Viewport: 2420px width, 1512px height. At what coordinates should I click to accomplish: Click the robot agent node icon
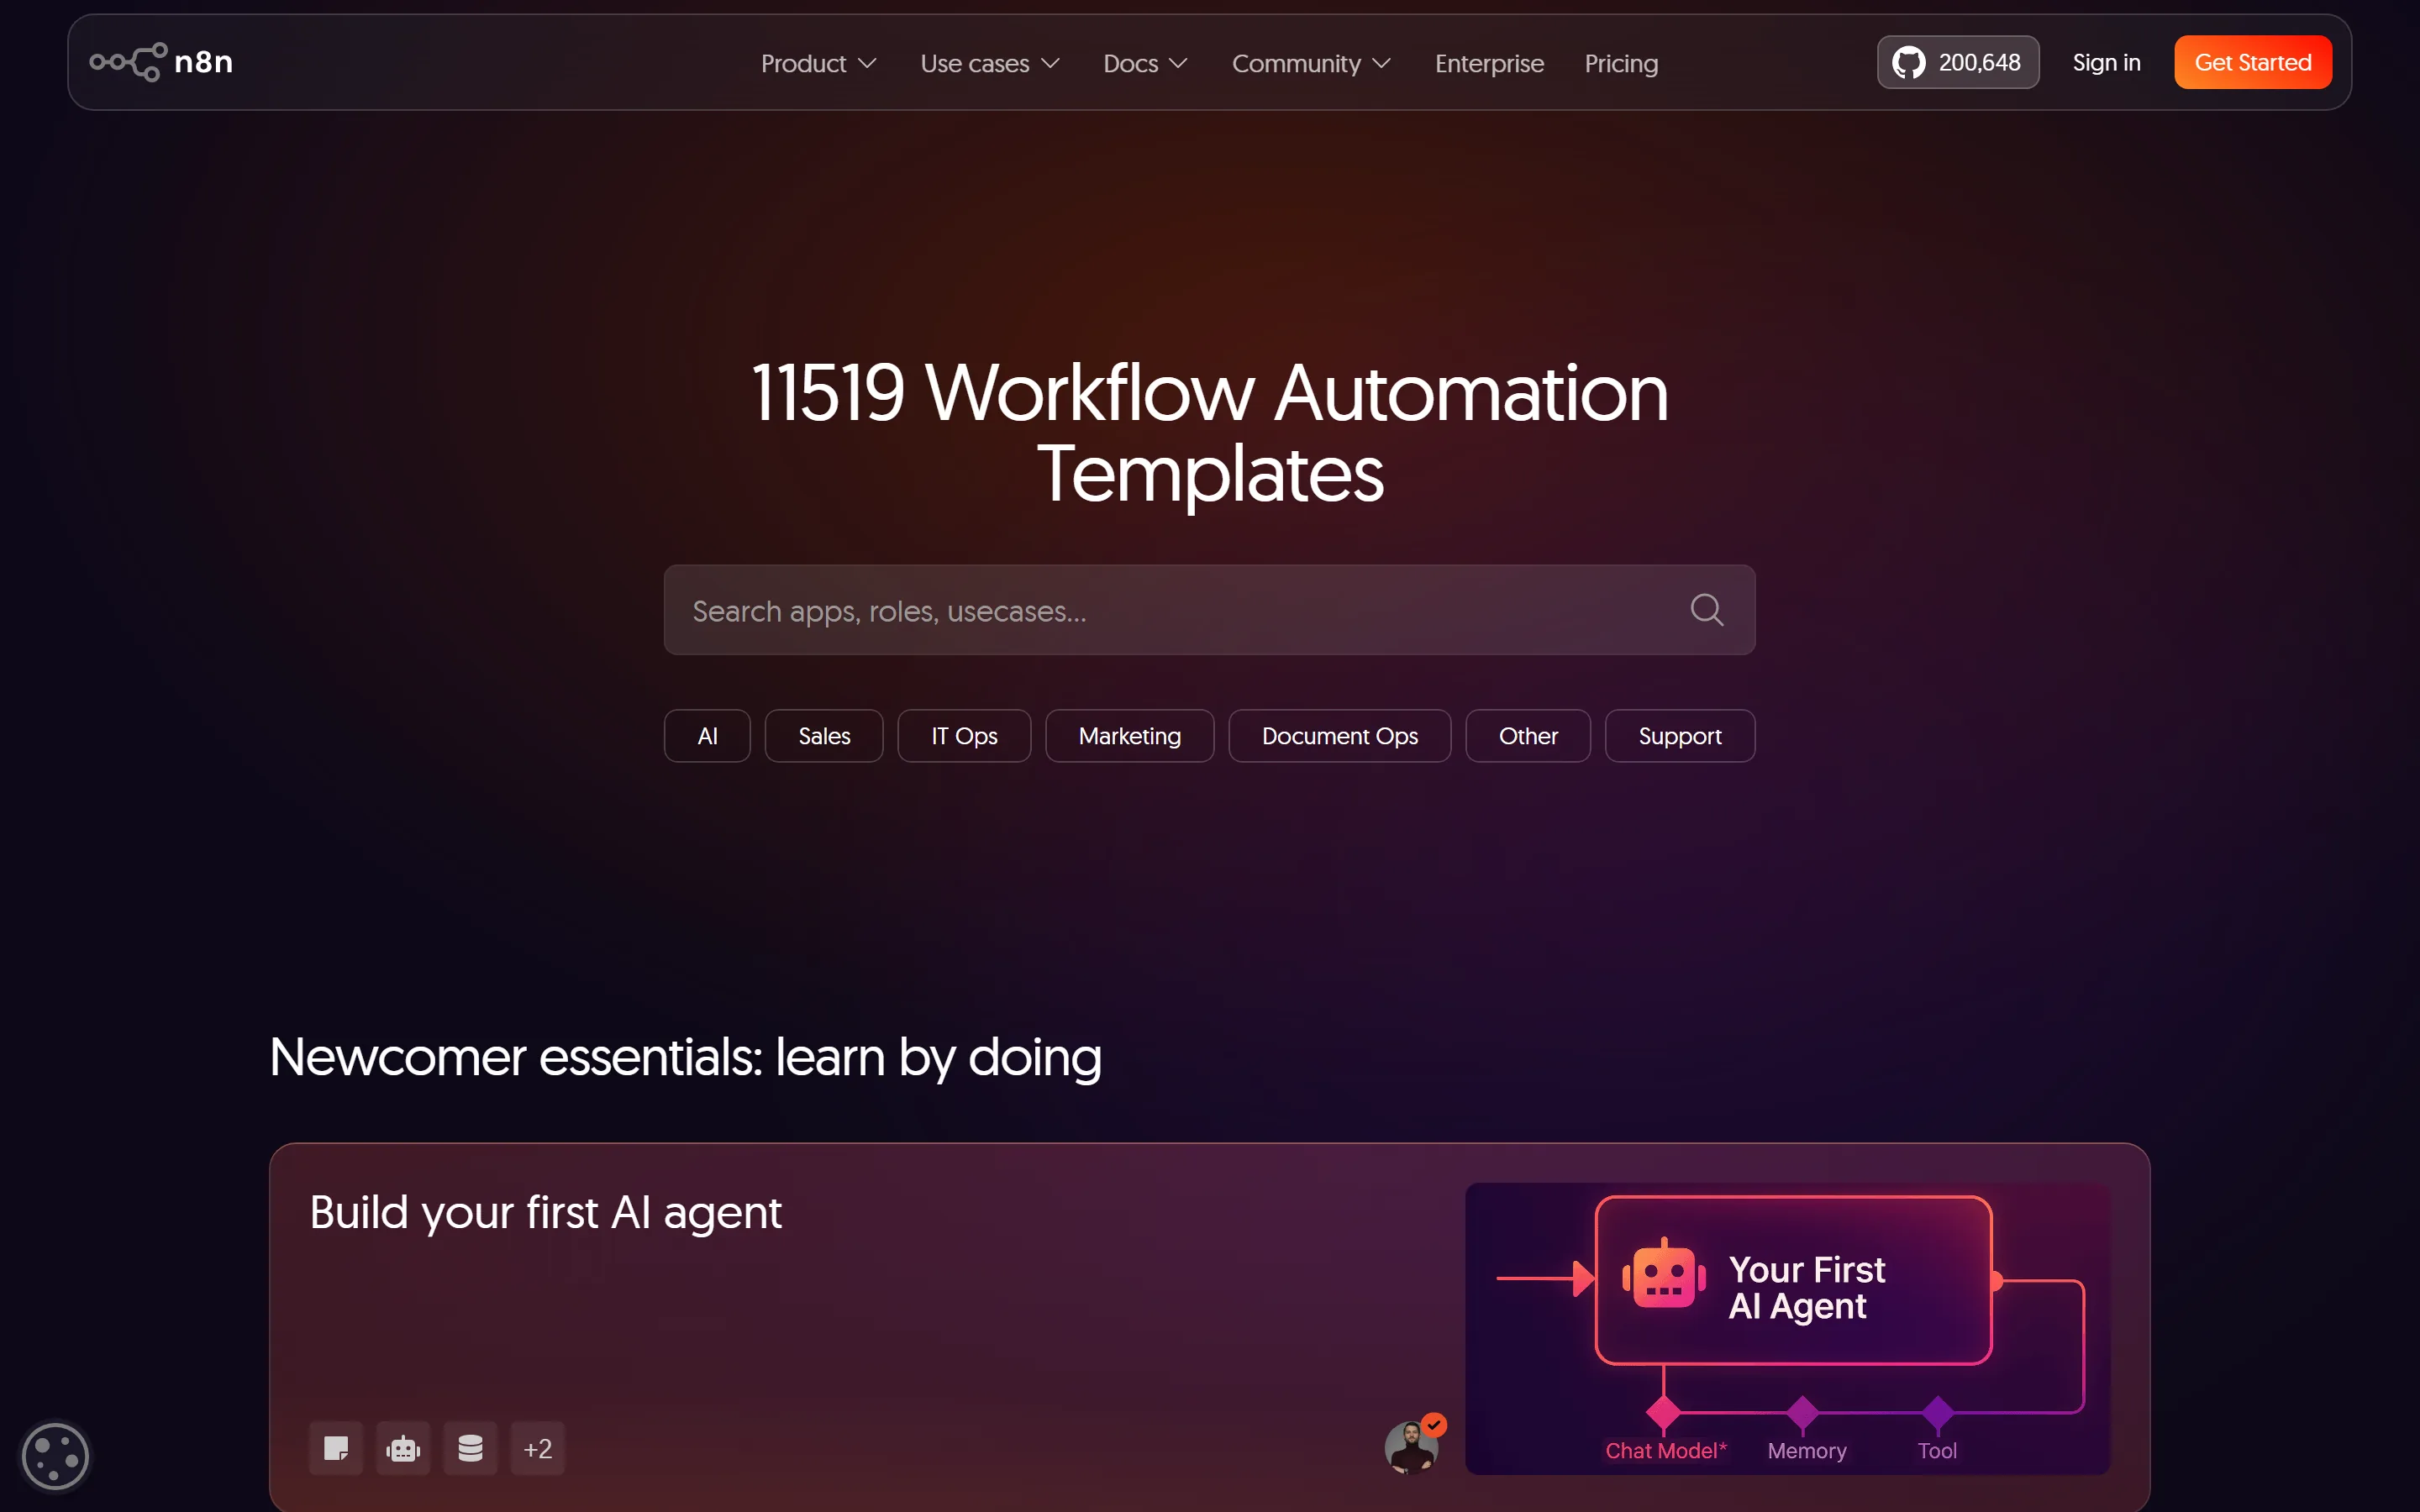[x=403, y=1448]
